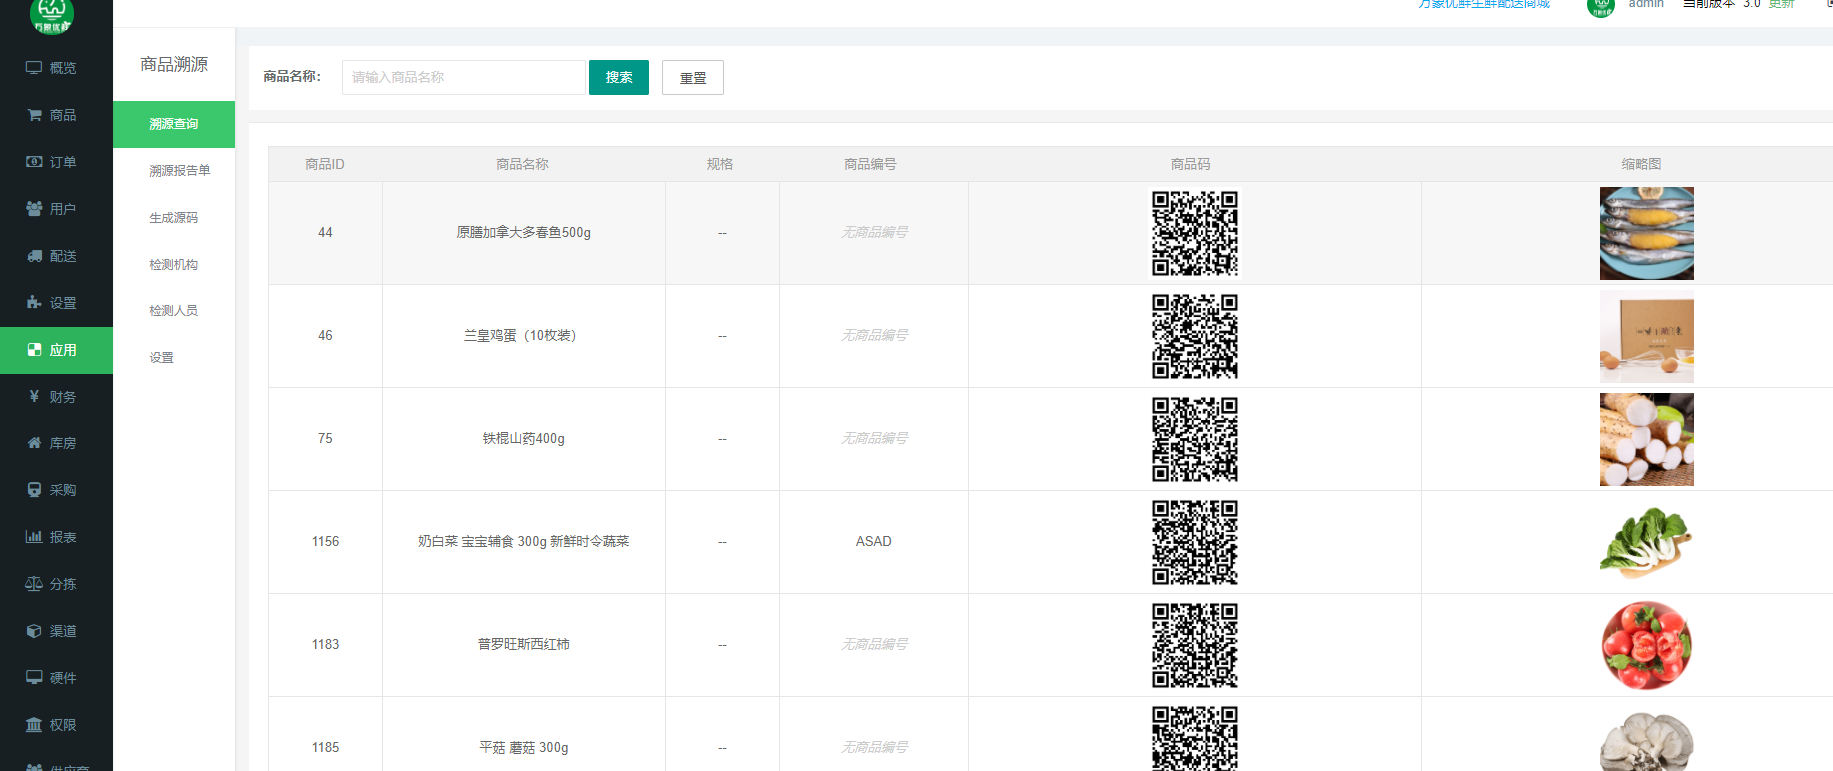Click the 商品ID column header
This screenshot has width=1833, height=771.
coord(325,164)
